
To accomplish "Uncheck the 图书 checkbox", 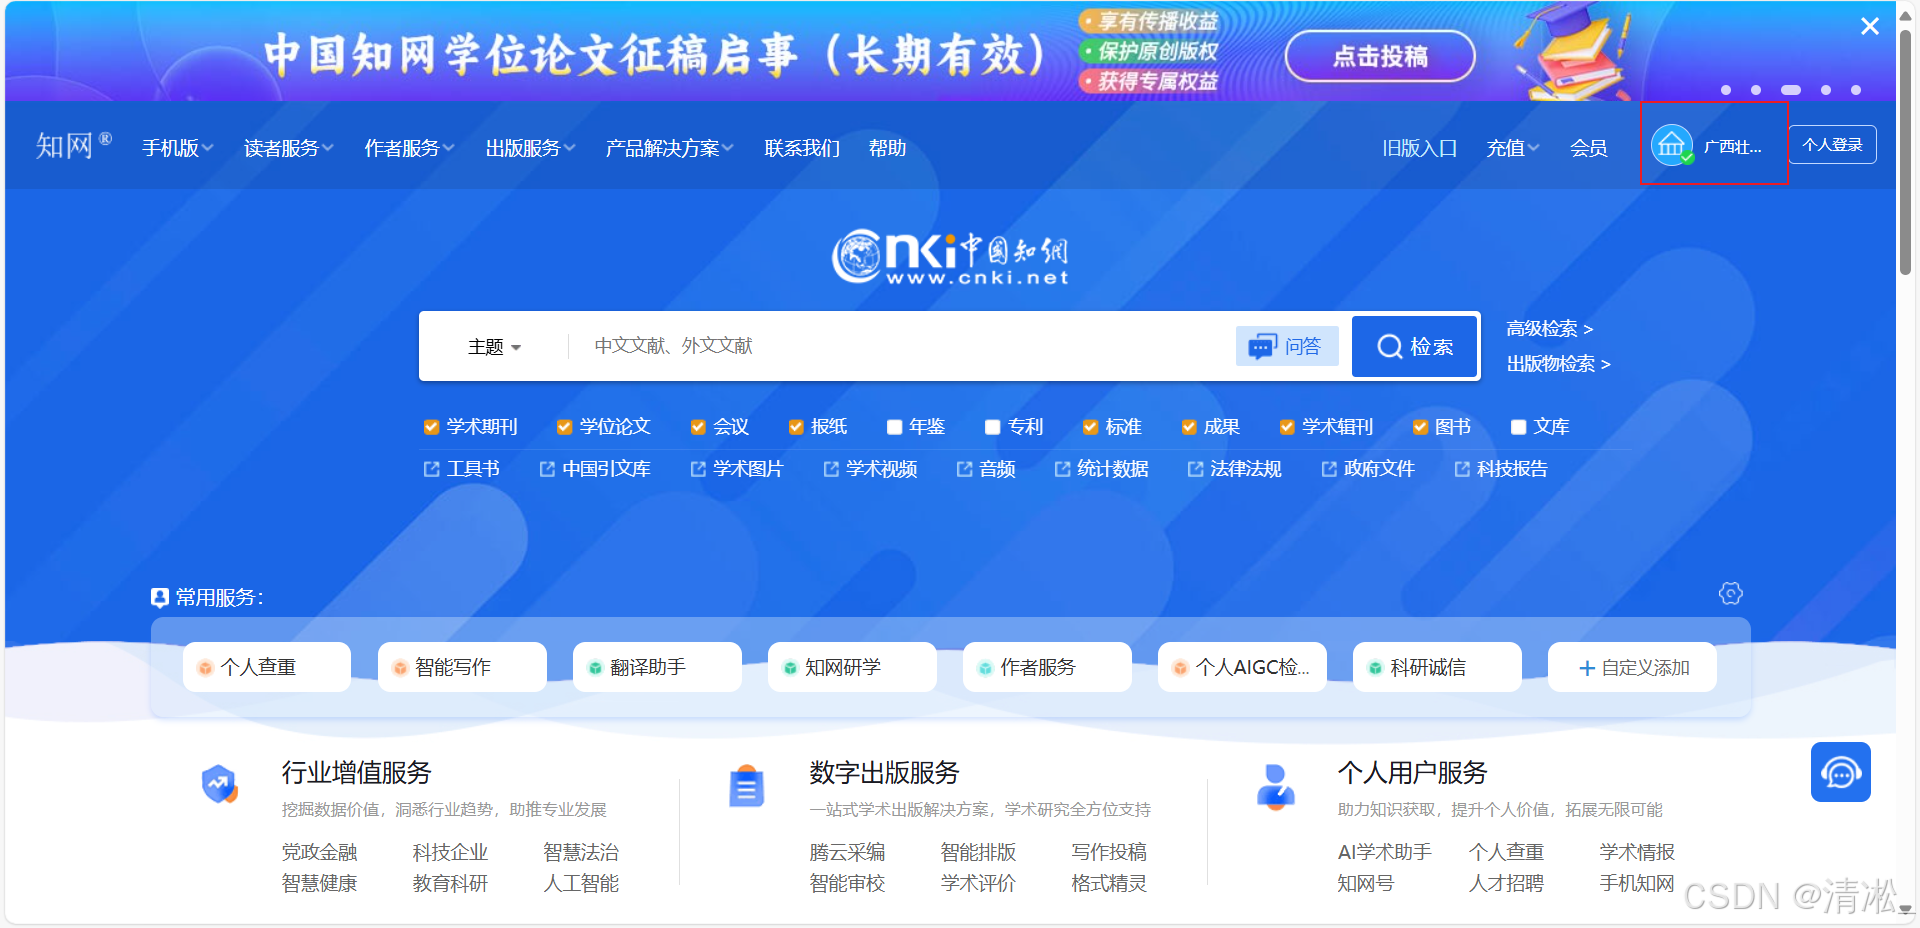I will [x=1419, y=427].
